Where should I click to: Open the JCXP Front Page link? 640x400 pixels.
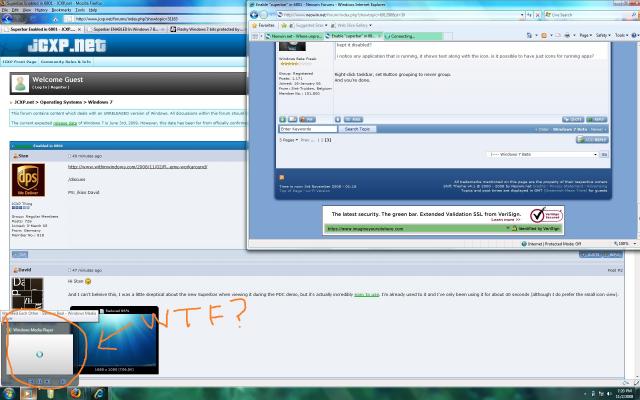click(x=20, y=62)
